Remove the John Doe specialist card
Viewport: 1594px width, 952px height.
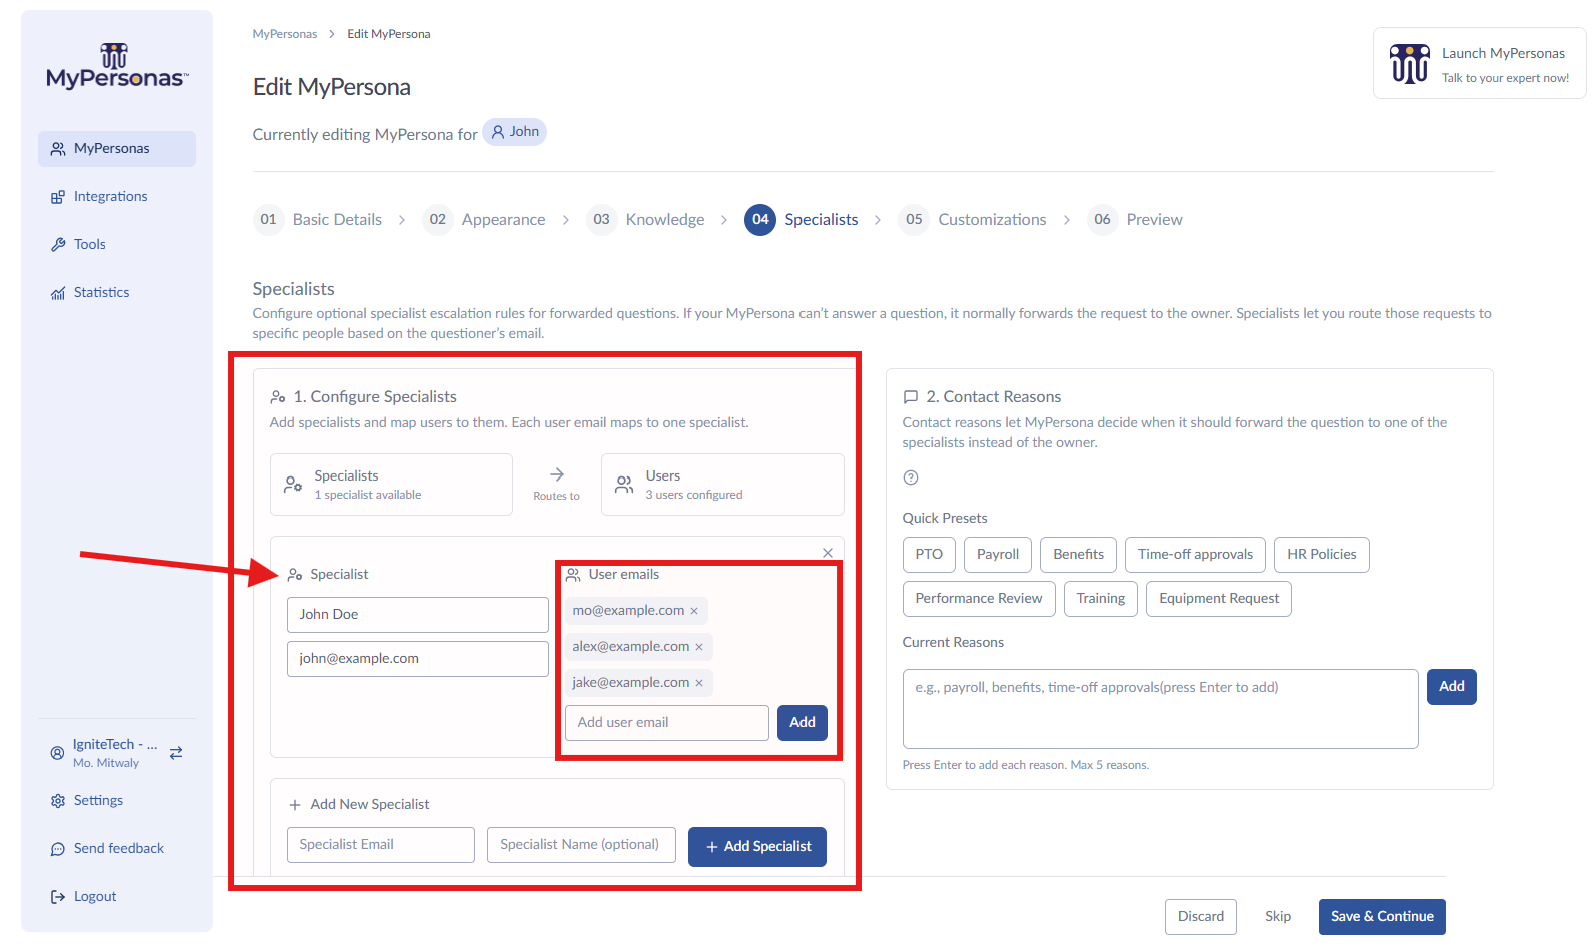pos(828,553)
